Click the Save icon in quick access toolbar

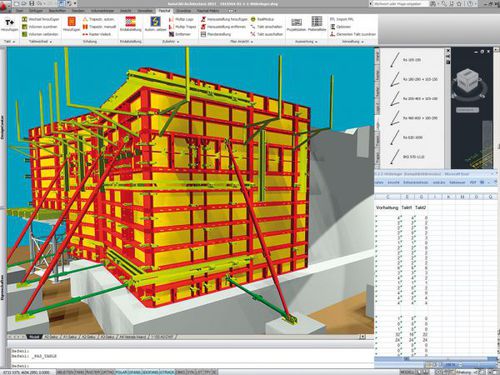[32, 4]
